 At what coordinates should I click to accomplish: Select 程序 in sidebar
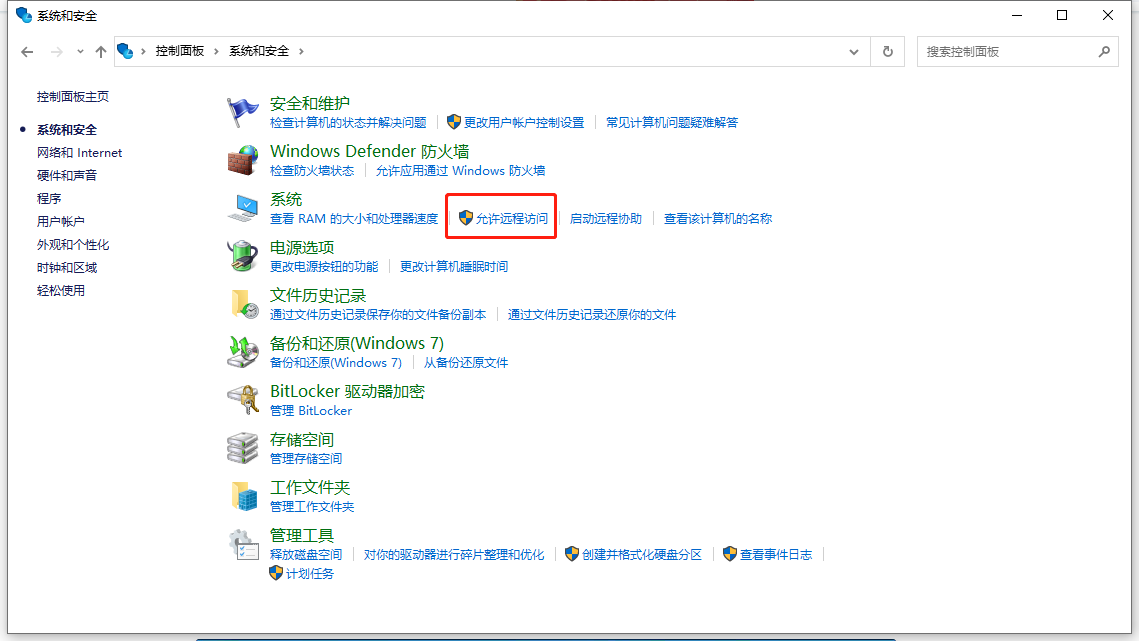click(x=49, y=198)
